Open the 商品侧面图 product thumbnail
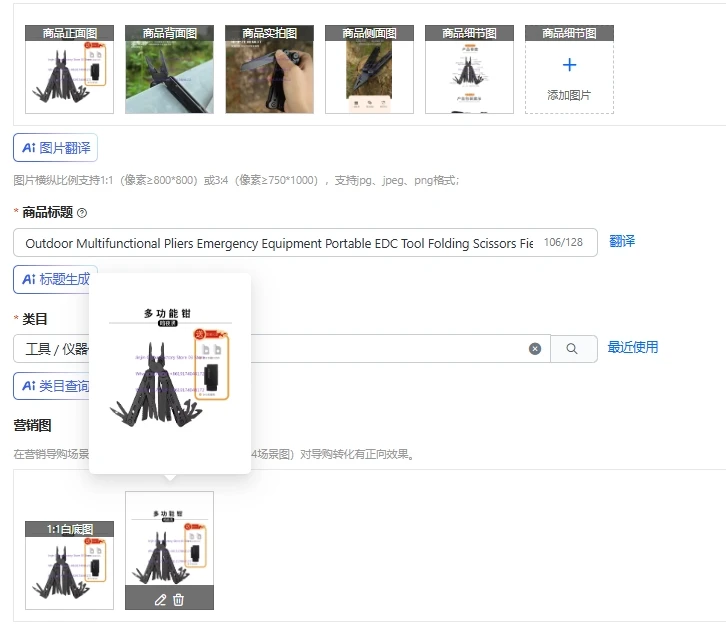The image size is (726, 625). coord(369,69)
